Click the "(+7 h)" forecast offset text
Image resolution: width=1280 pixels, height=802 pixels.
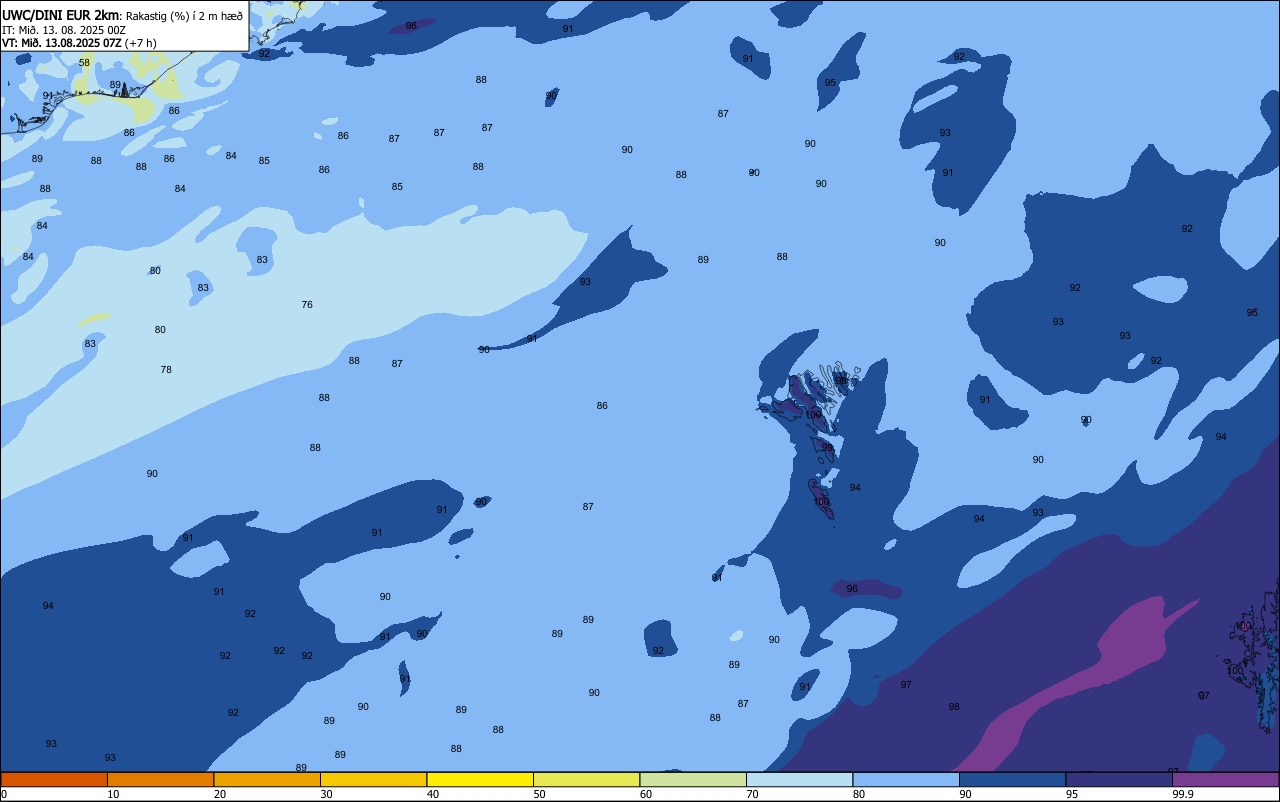click(141, 43)
